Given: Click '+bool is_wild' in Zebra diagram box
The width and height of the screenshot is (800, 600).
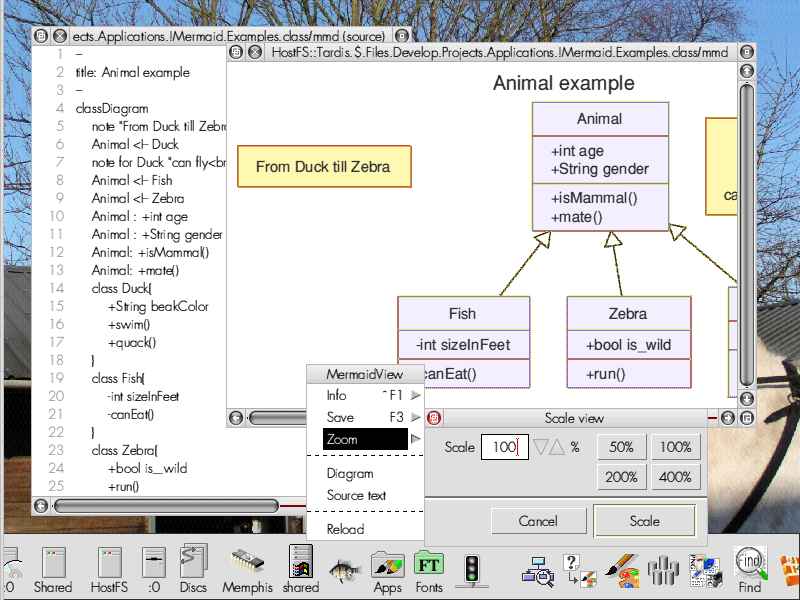Looking at the screenshot, I should (628, 345).
